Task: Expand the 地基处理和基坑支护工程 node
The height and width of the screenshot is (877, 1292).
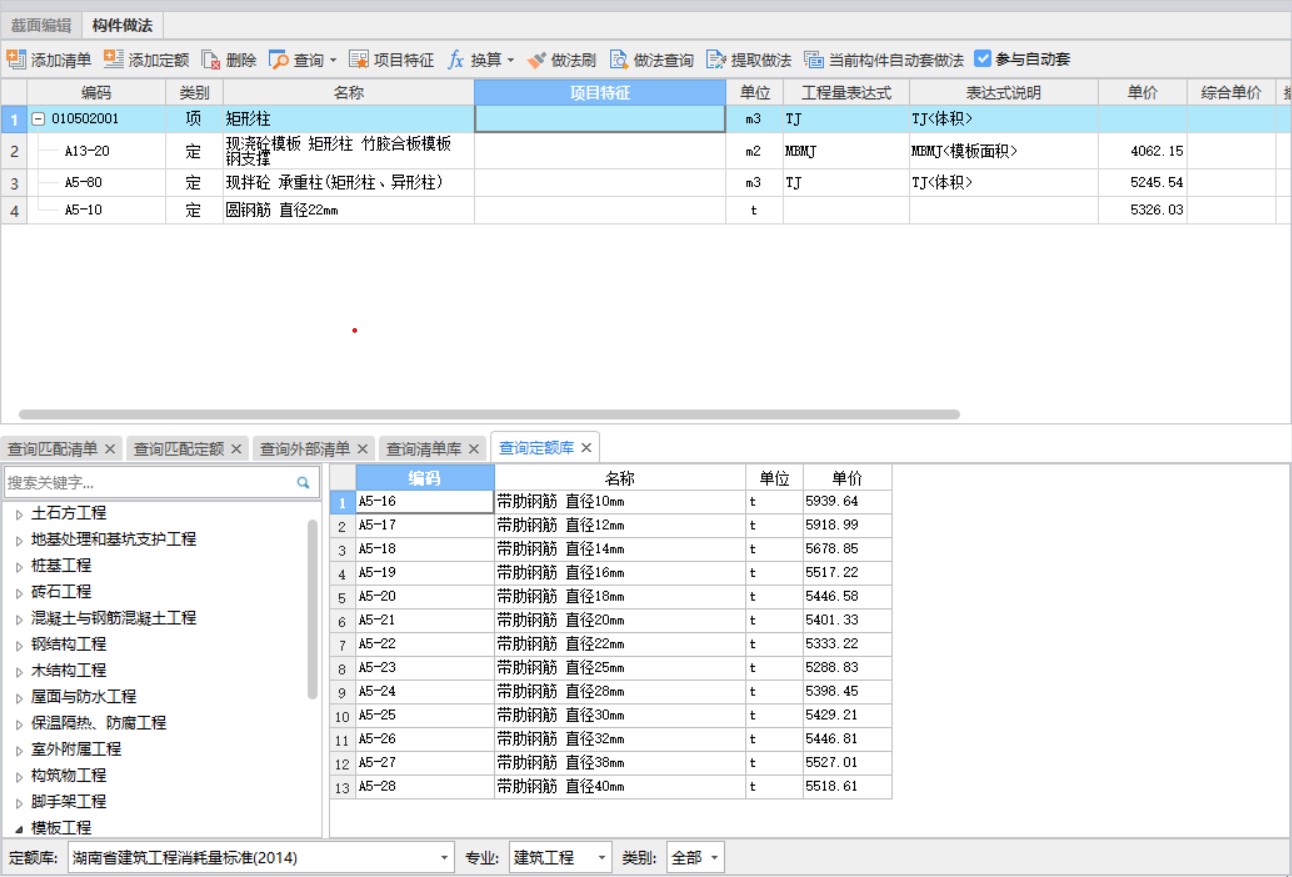Action: coord(19,540)
